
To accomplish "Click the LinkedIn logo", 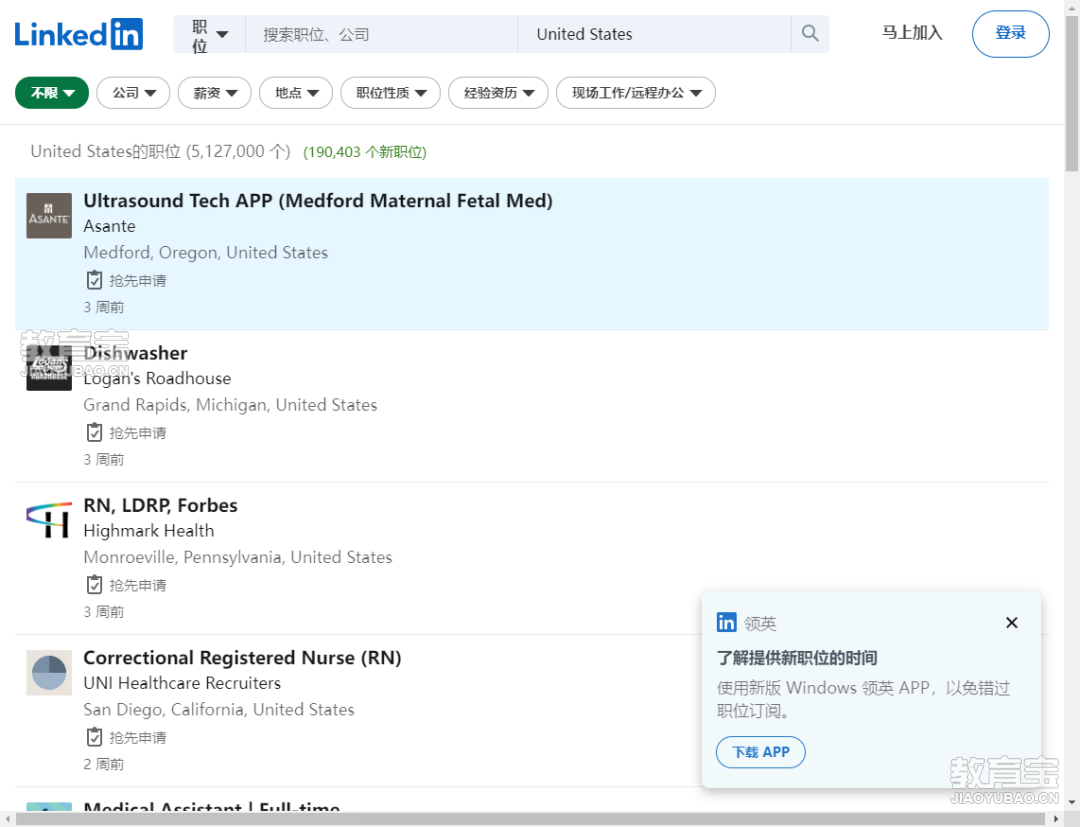I will [79, 34].
